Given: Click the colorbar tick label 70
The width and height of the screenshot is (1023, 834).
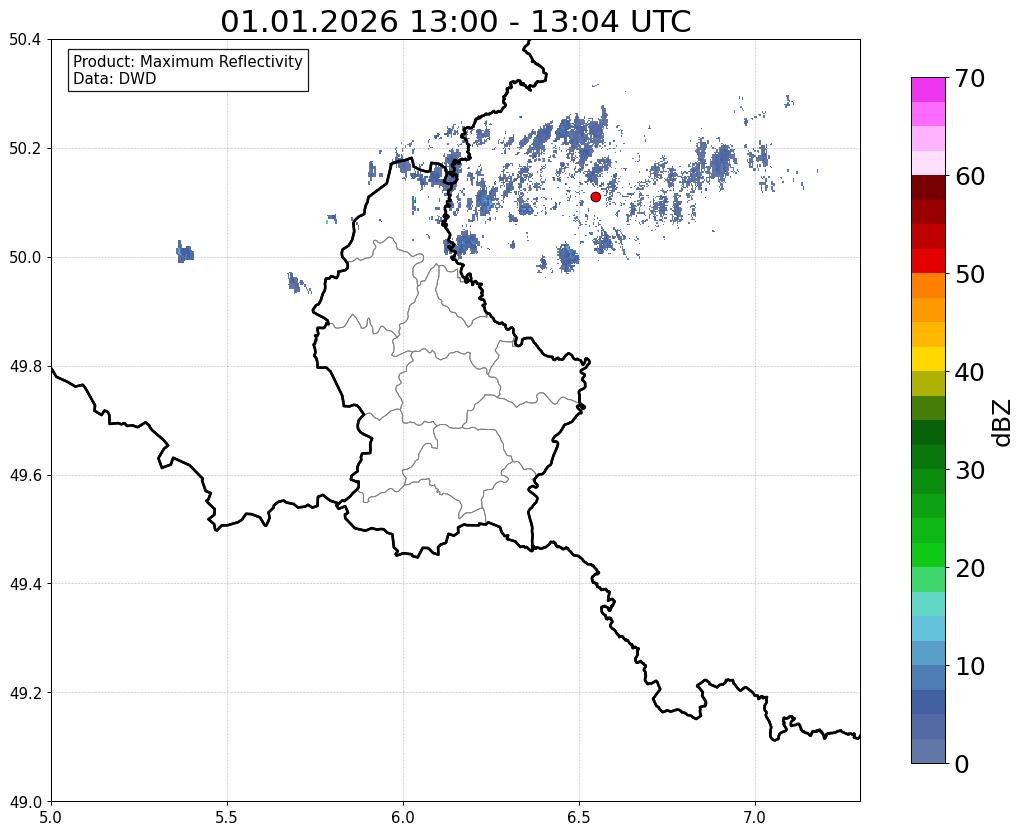Looking at the screenshot, I should [970, 78].
